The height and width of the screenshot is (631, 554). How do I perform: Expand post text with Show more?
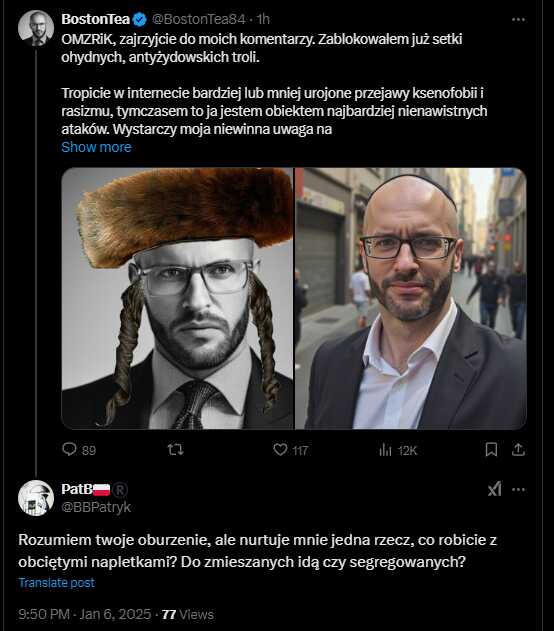point(96,147)
